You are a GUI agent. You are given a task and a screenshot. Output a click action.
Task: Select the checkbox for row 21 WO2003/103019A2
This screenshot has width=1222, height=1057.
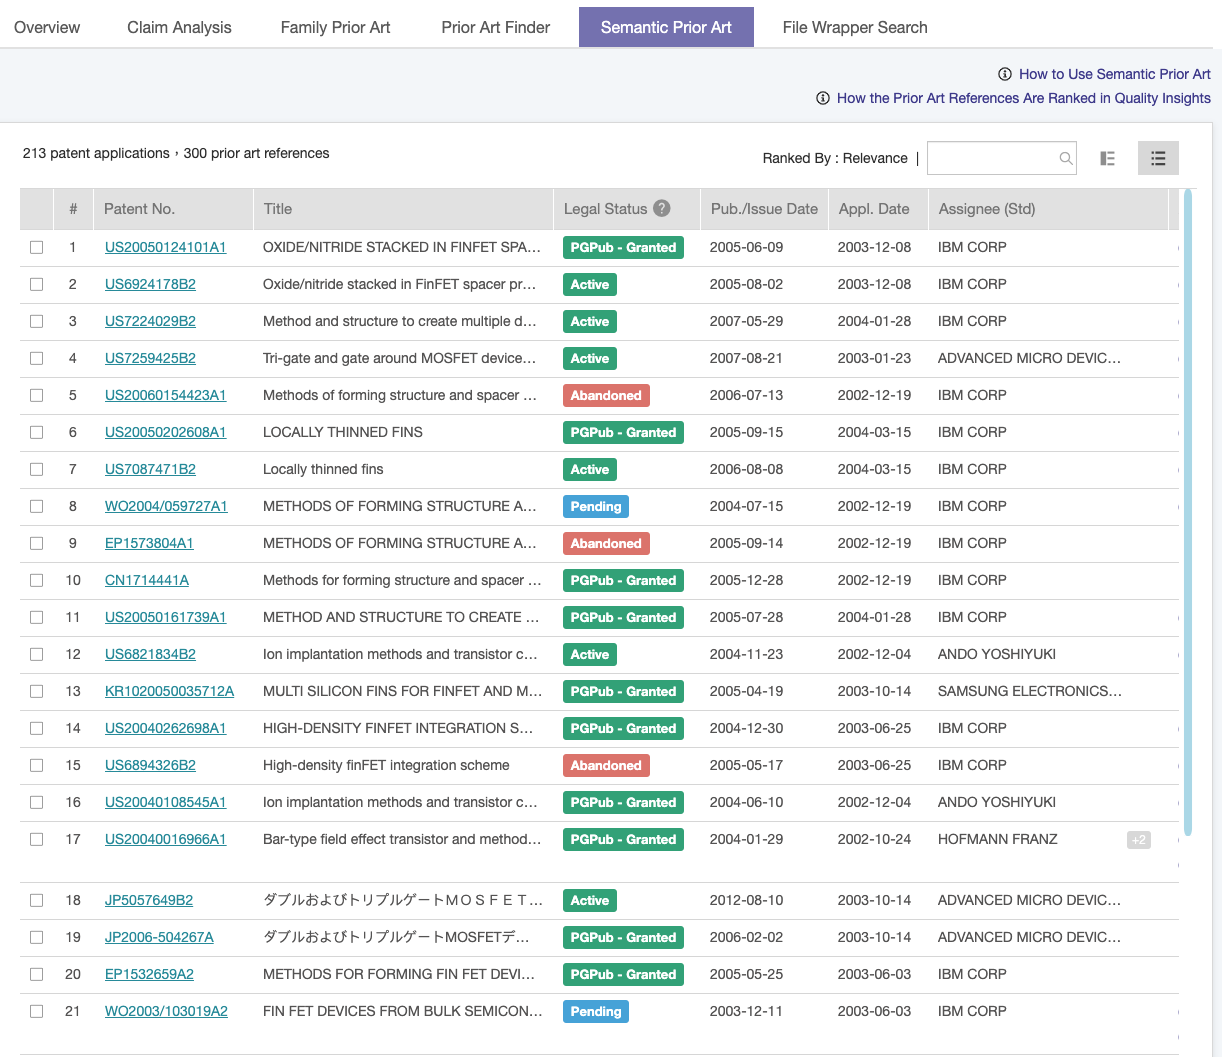coord(37,1011)
